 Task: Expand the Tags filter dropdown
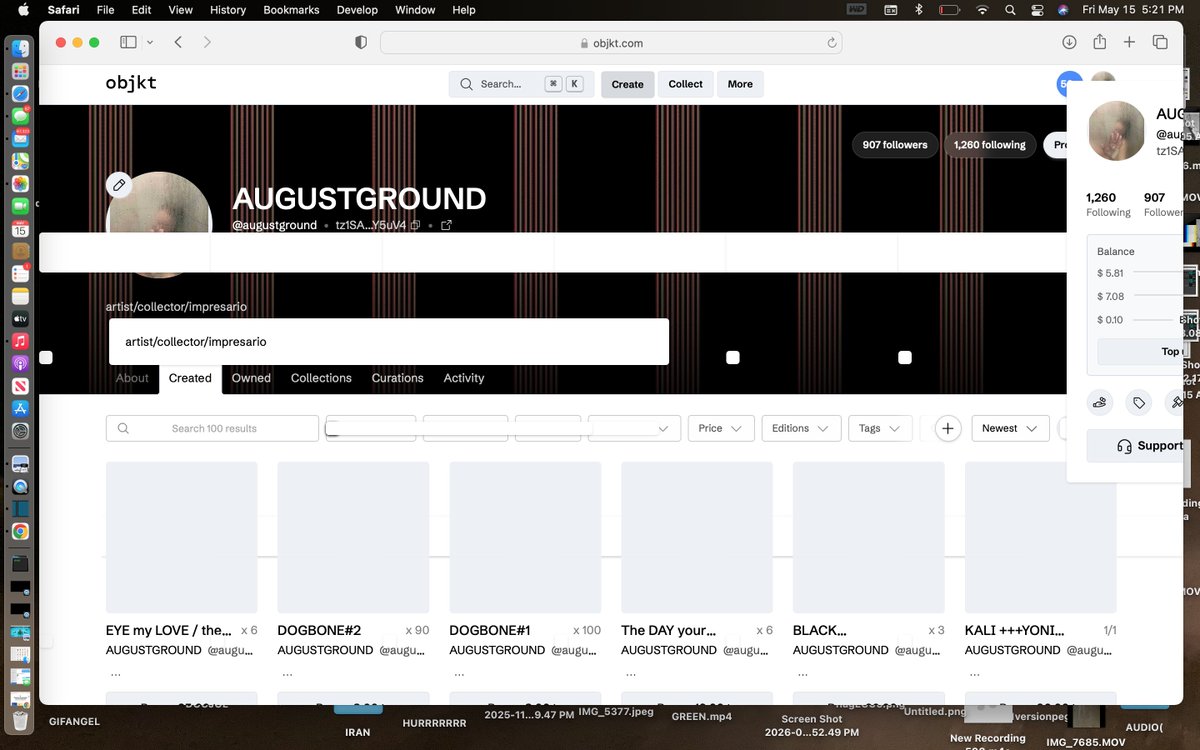tap(880, 428)
